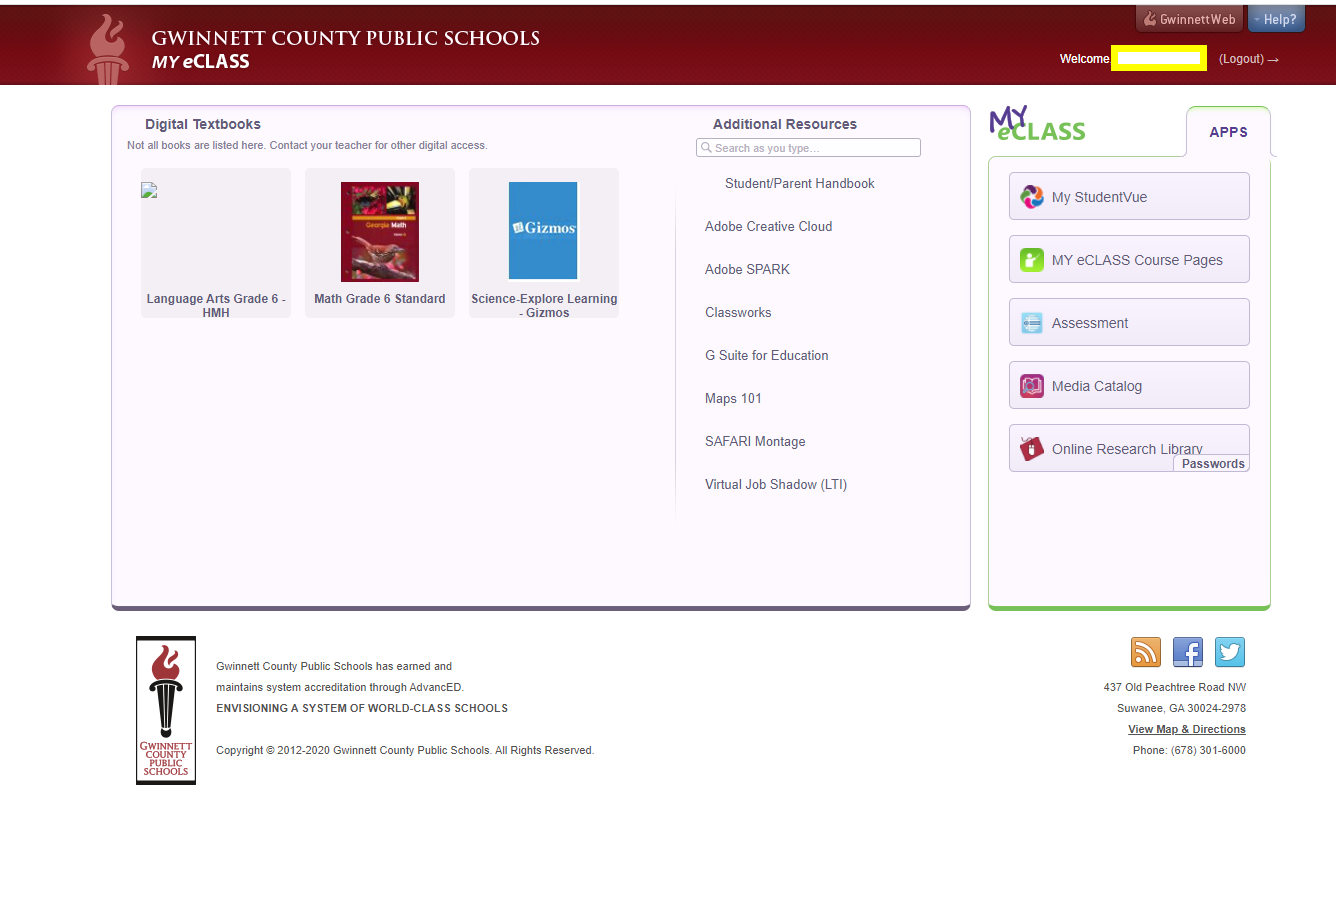Open G Suite for Education link
The image size is (1336, 904).
click(766, 355)
